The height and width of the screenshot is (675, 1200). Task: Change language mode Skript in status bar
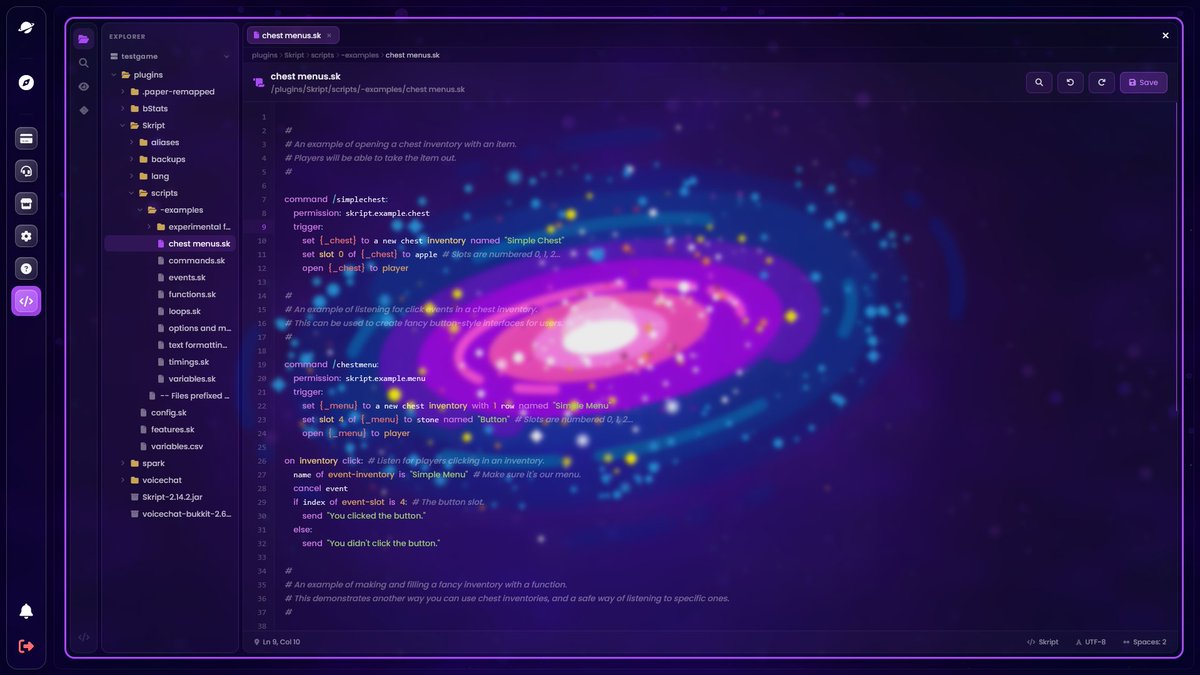click(x=1043, y=642)
